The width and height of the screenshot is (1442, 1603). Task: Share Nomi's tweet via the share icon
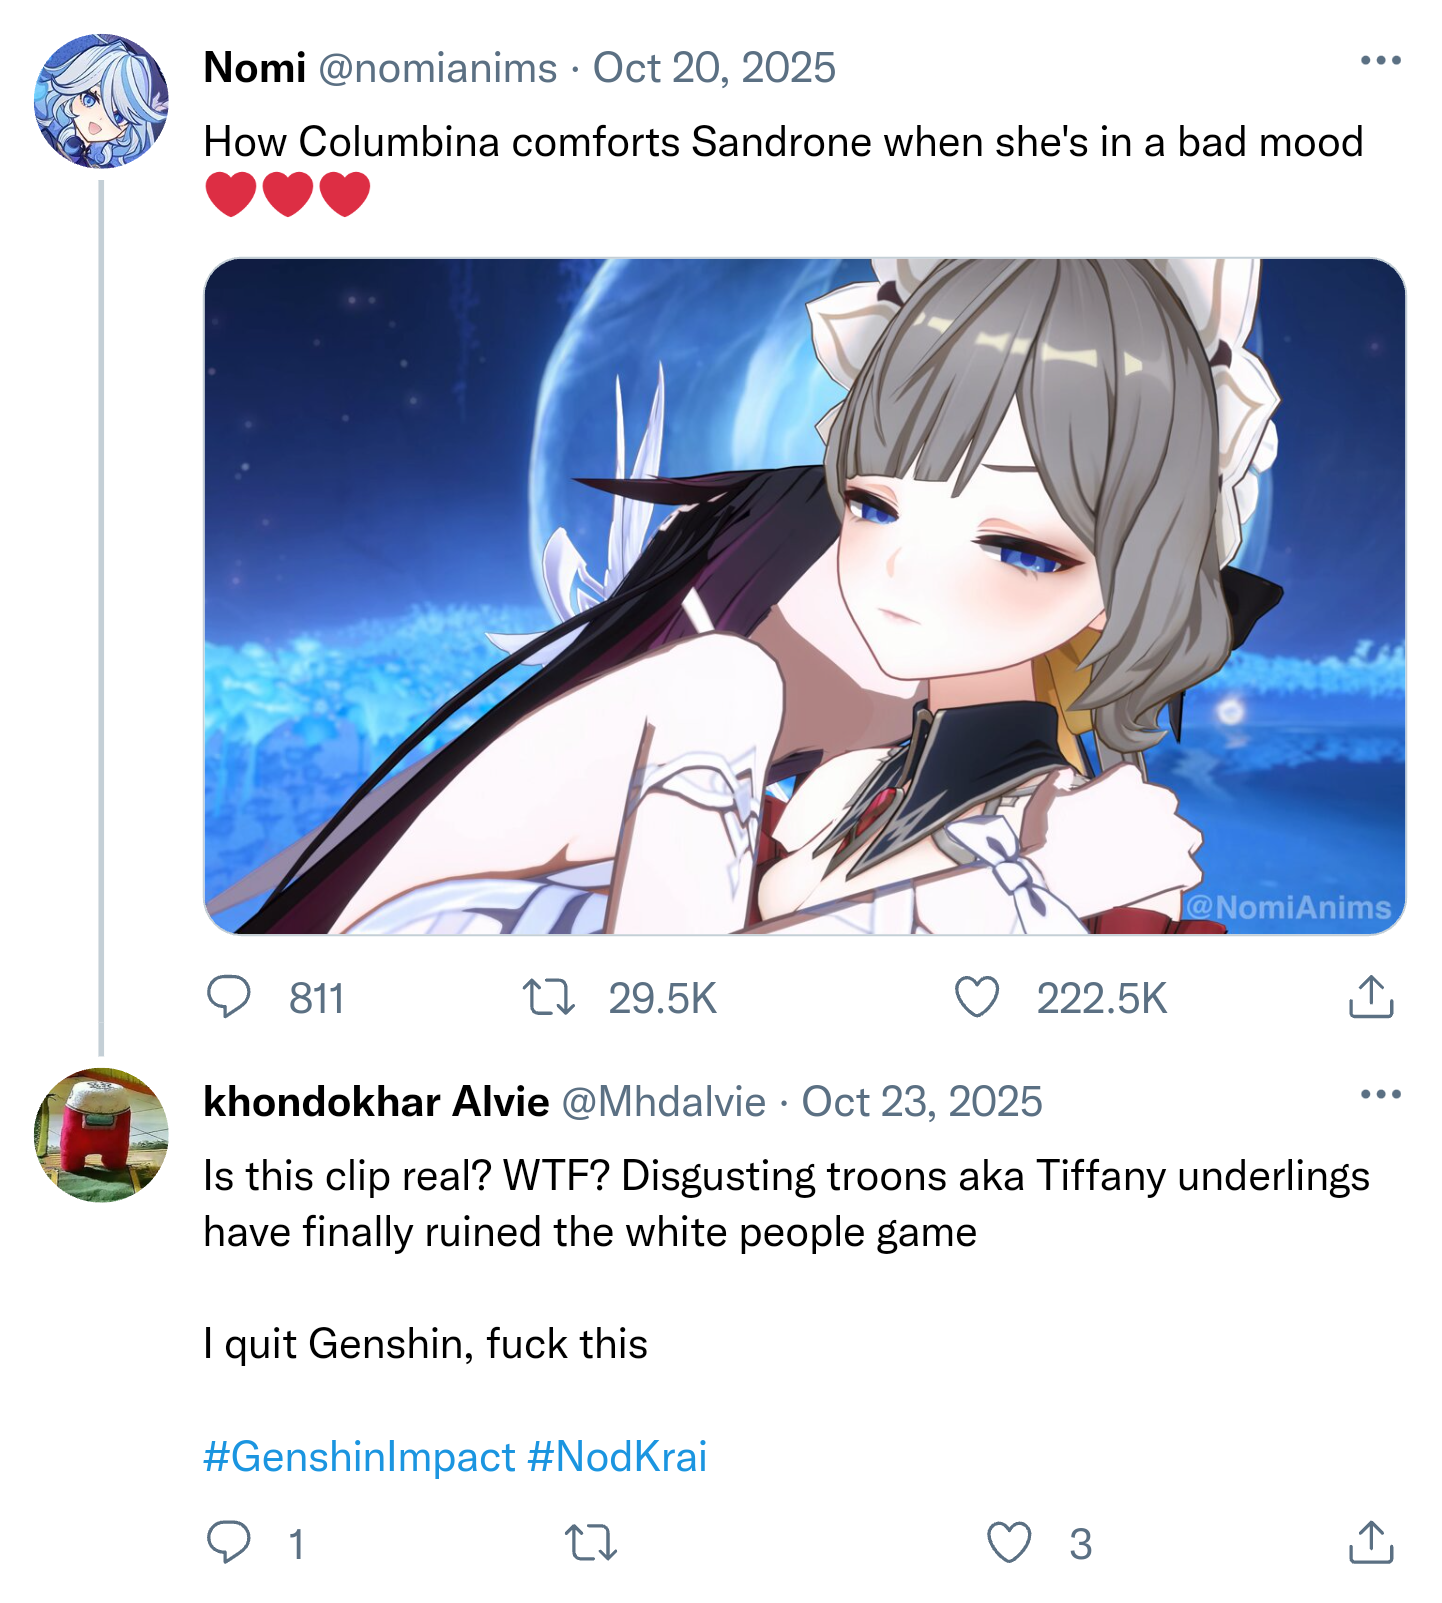[x=1371, y=996]
